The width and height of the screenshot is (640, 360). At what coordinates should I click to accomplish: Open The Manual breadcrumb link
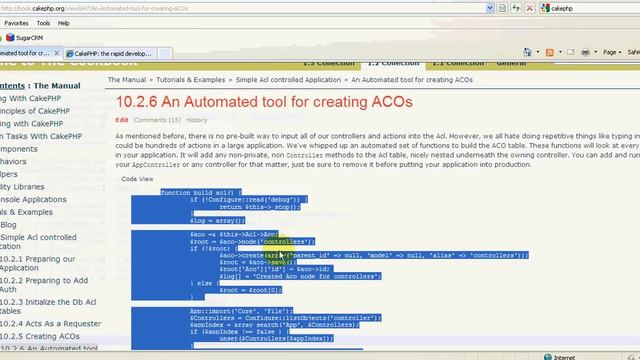tap(127, 80)
